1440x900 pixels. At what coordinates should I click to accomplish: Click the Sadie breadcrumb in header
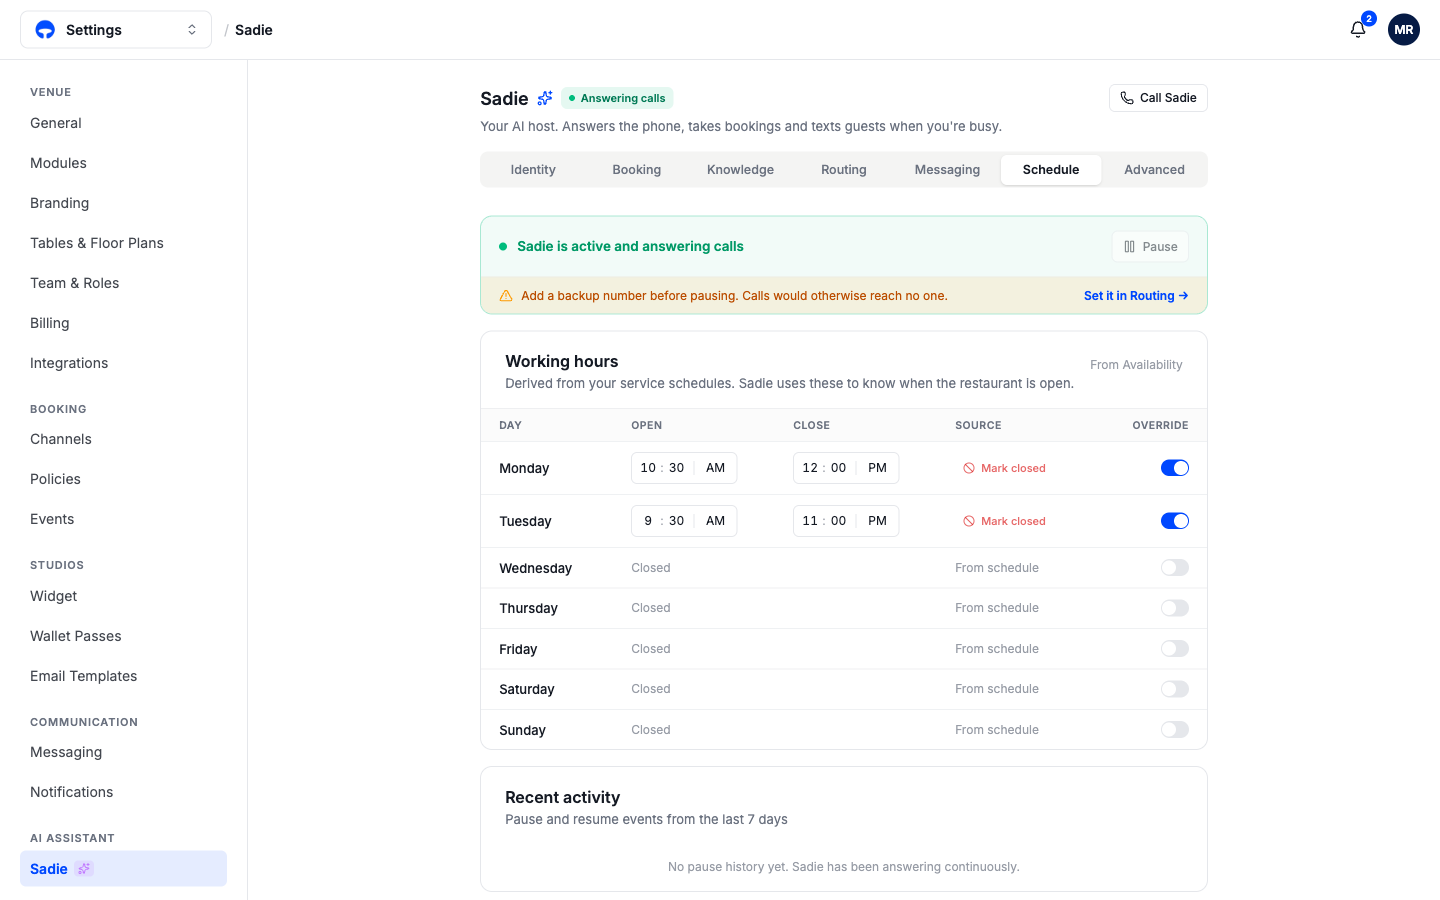pos(254,30)
